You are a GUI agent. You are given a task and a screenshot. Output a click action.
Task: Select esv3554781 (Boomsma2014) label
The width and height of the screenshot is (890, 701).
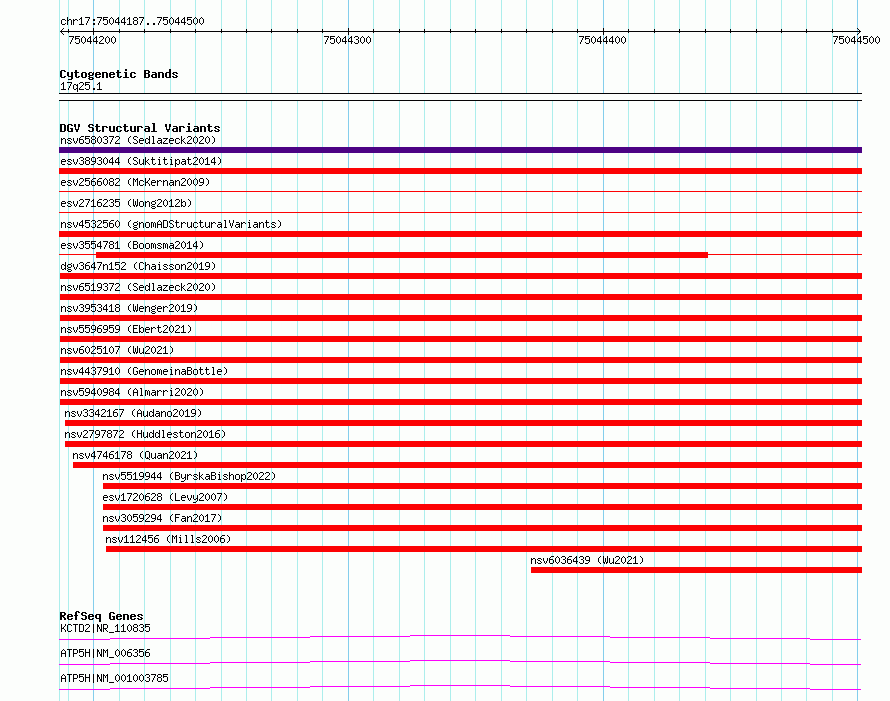pyautogui.click(x=132, y=245)
